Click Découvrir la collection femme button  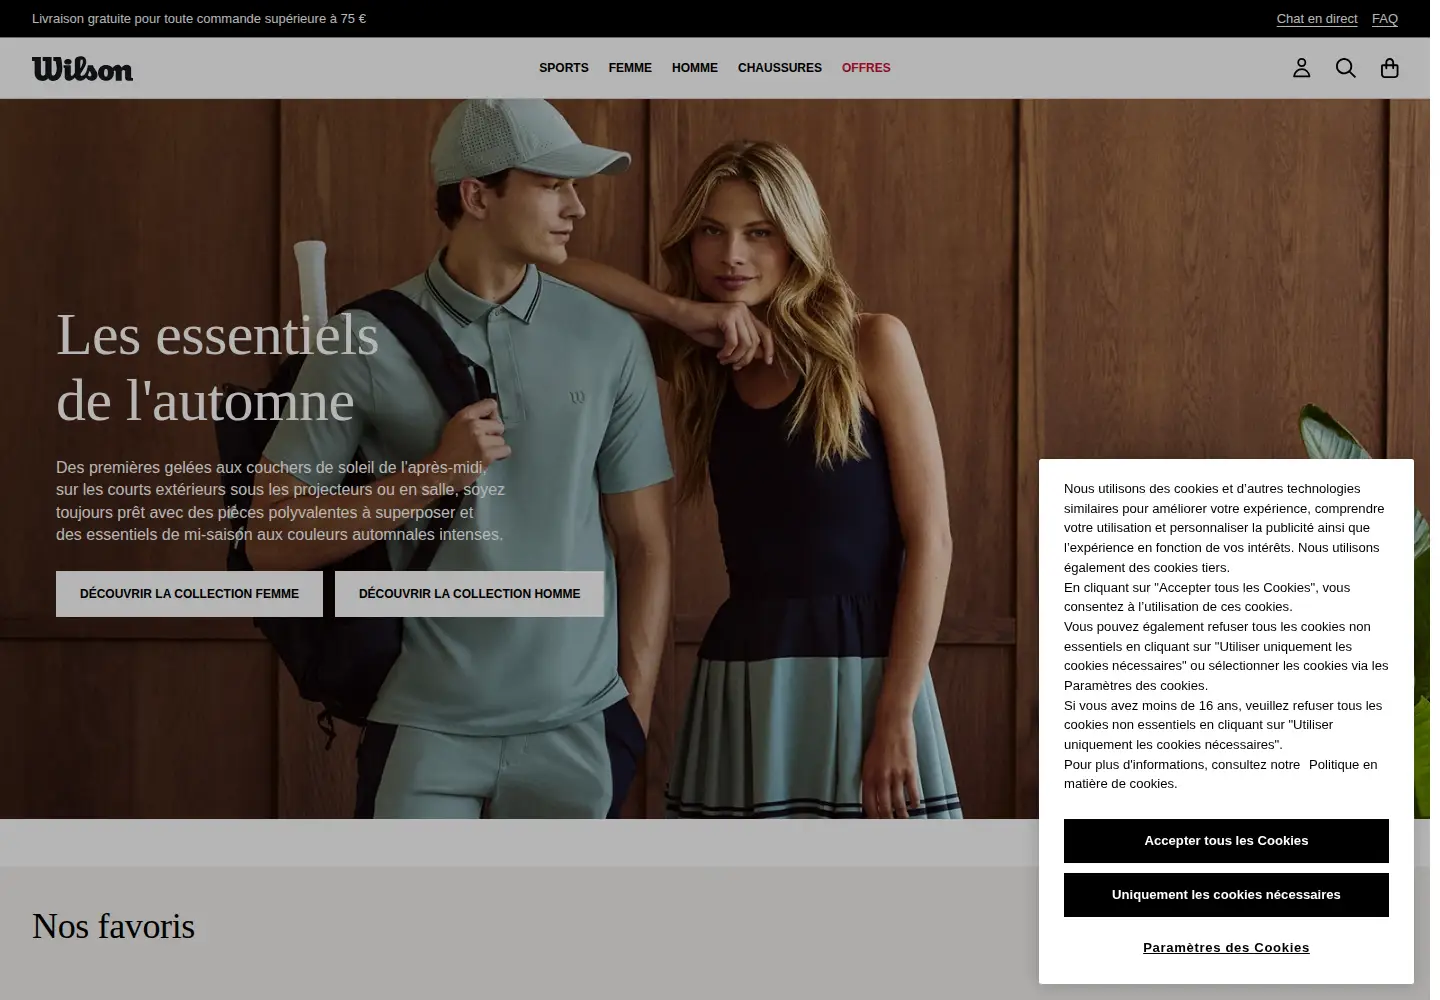189,594
